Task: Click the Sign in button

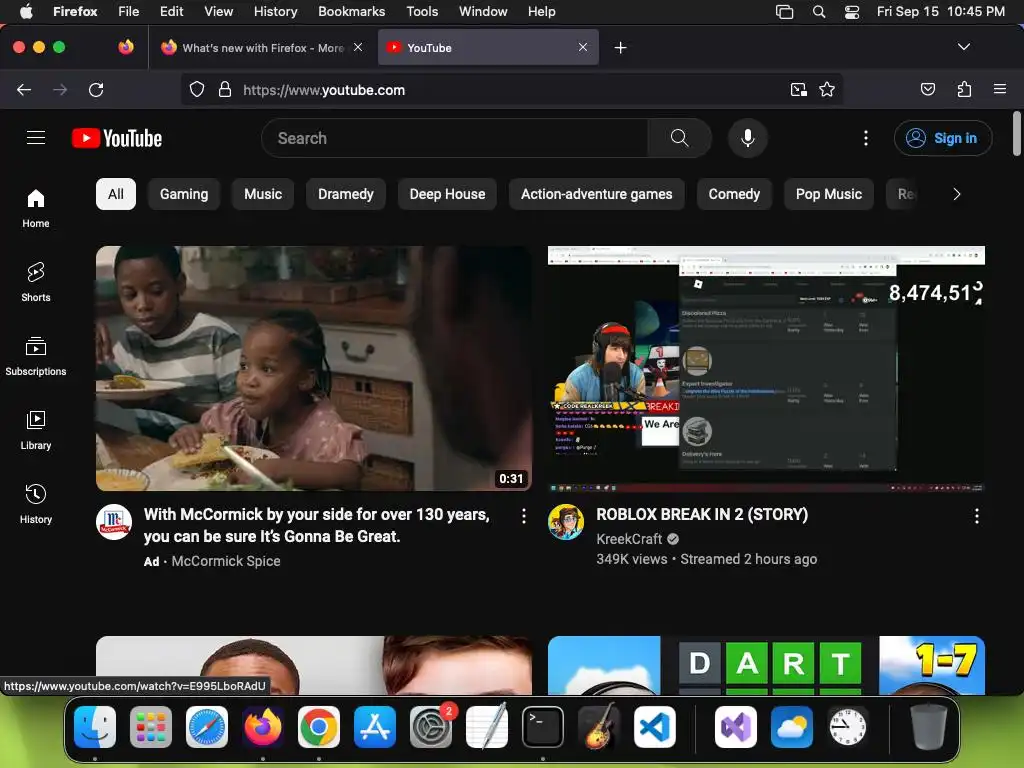Action: [x=943, y=138]
